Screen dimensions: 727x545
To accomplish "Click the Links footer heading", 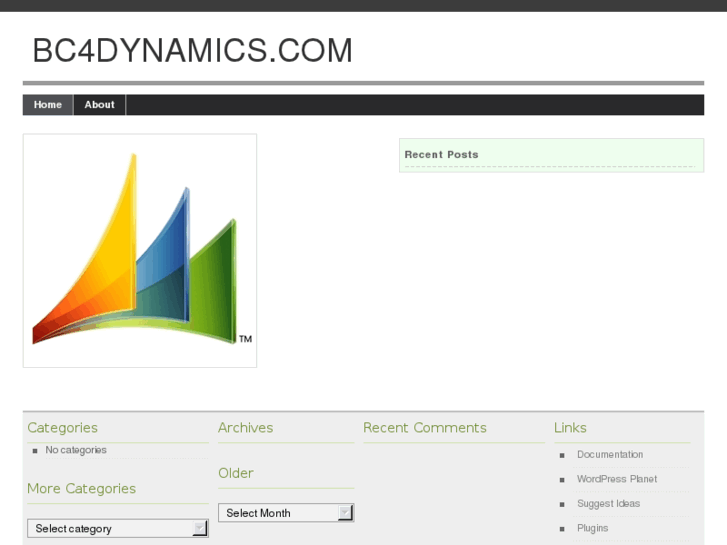I will (x=570, y=428).
